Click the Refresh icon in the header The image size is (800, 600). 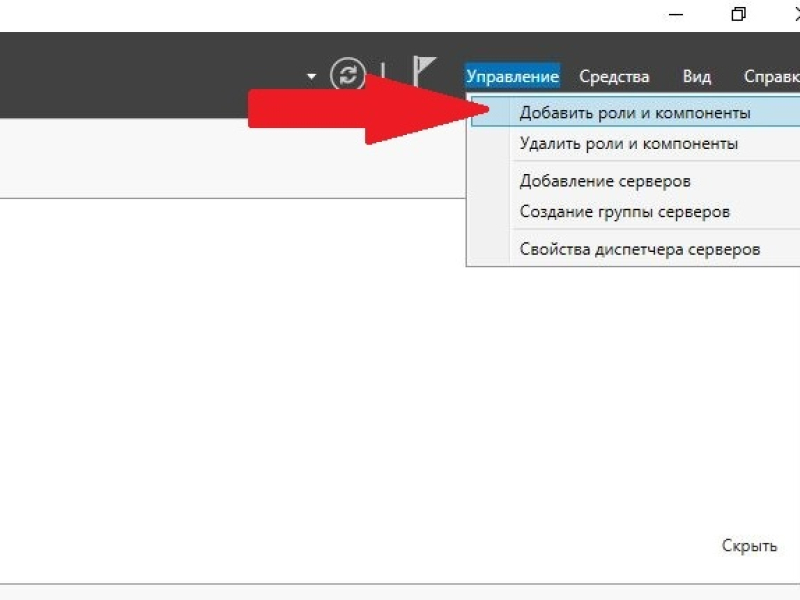tap(347, 76)
